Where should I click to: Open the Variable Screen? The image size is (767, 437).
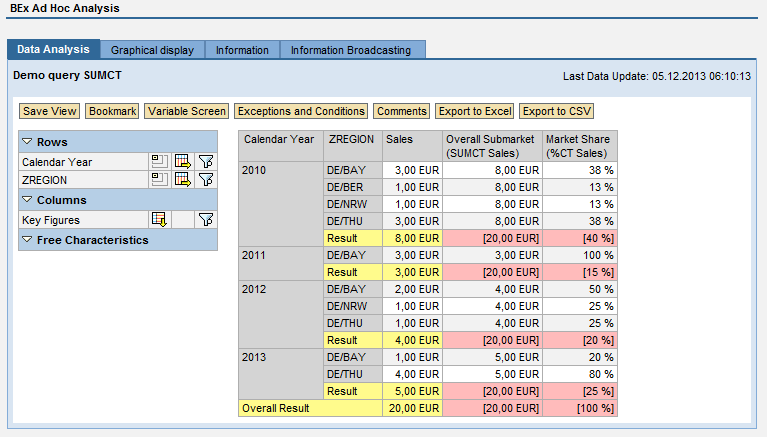187,111
